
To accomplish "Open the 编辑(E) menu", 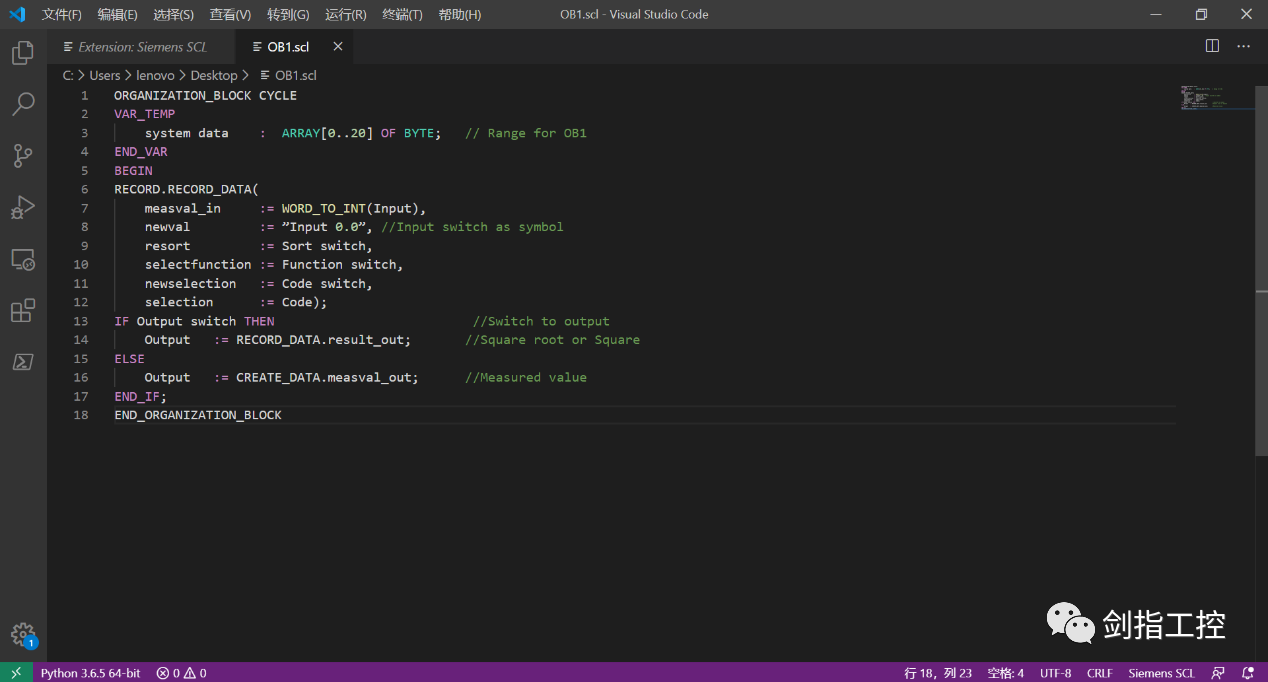I will click(118, 14).
